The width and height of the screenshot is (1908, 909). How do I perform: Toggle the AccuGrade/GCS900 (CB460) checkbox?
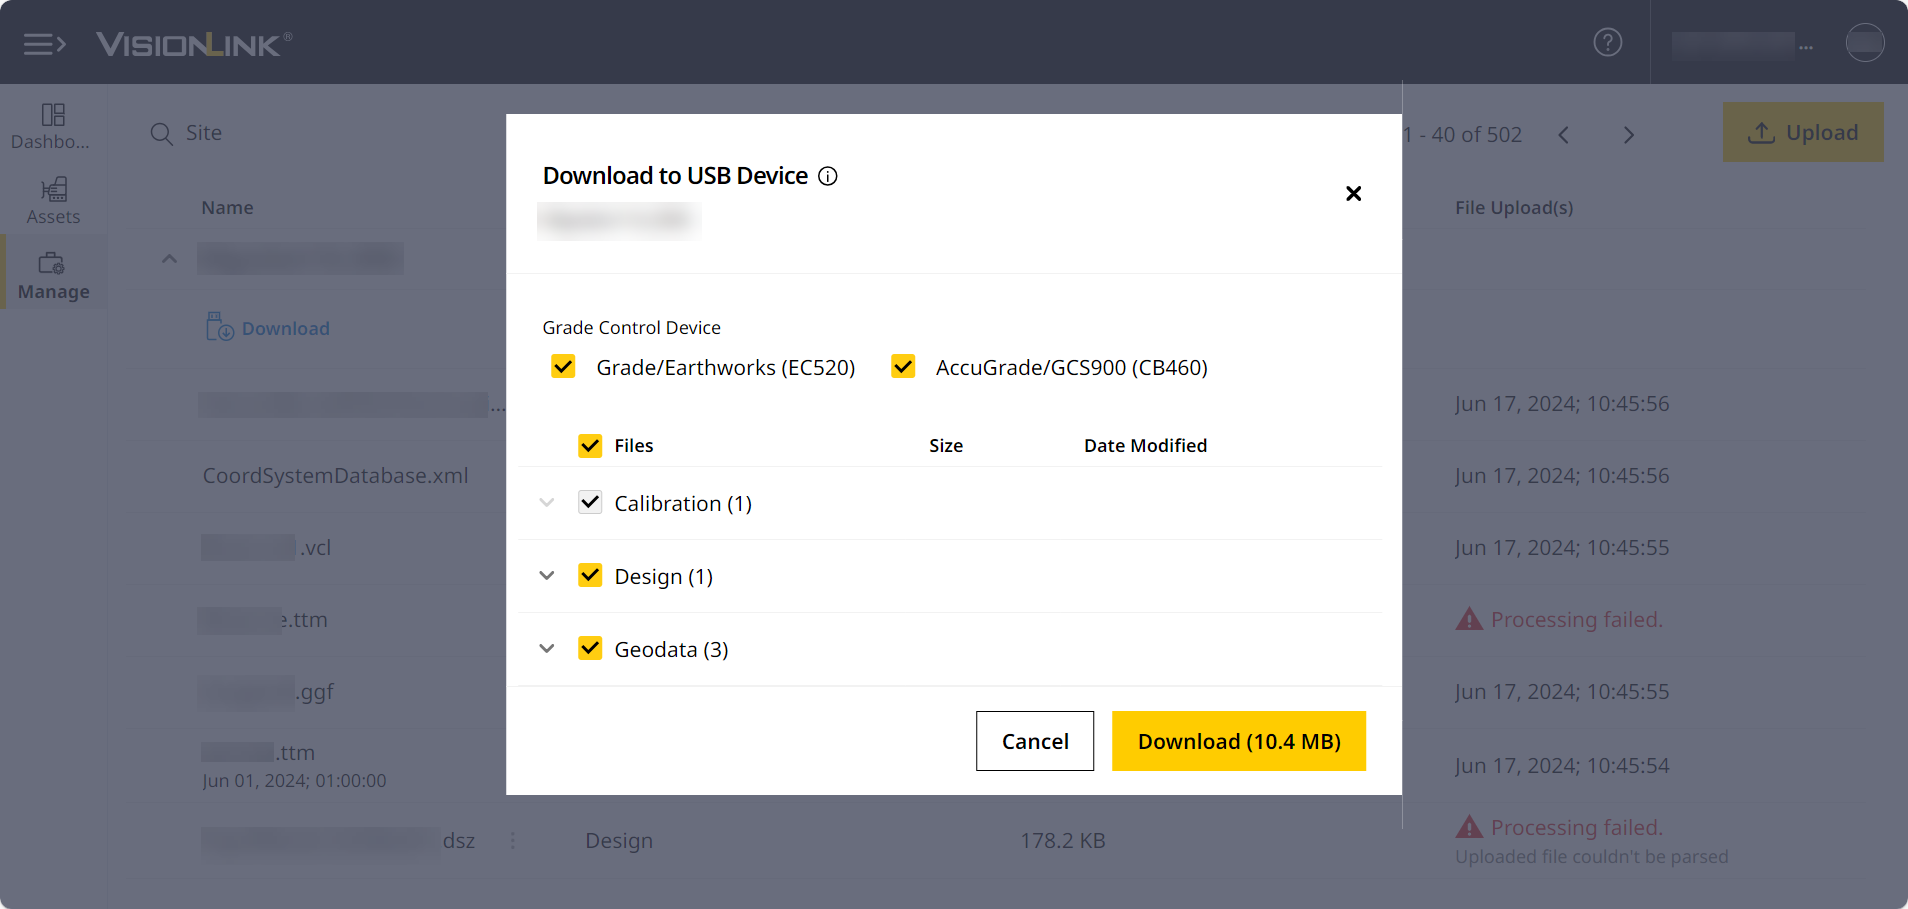tap(903, 367)
